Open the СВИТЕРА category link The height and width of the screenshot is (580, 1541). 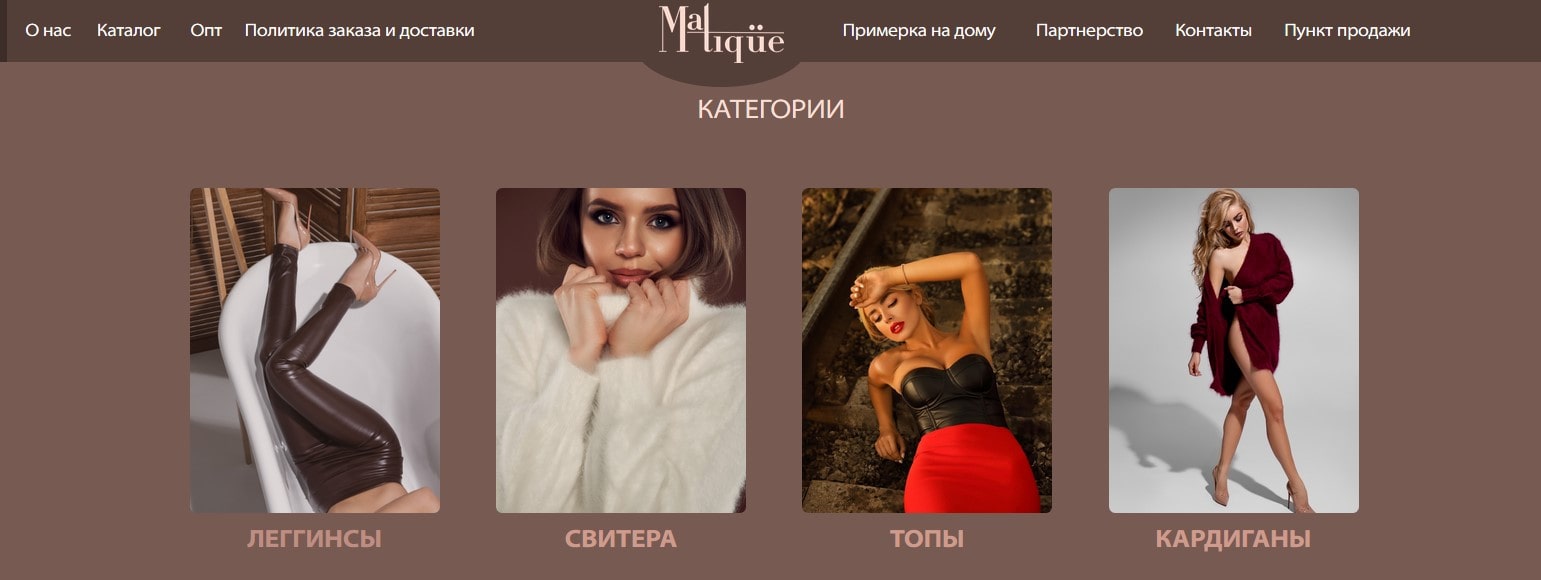(x=621, y=539)
